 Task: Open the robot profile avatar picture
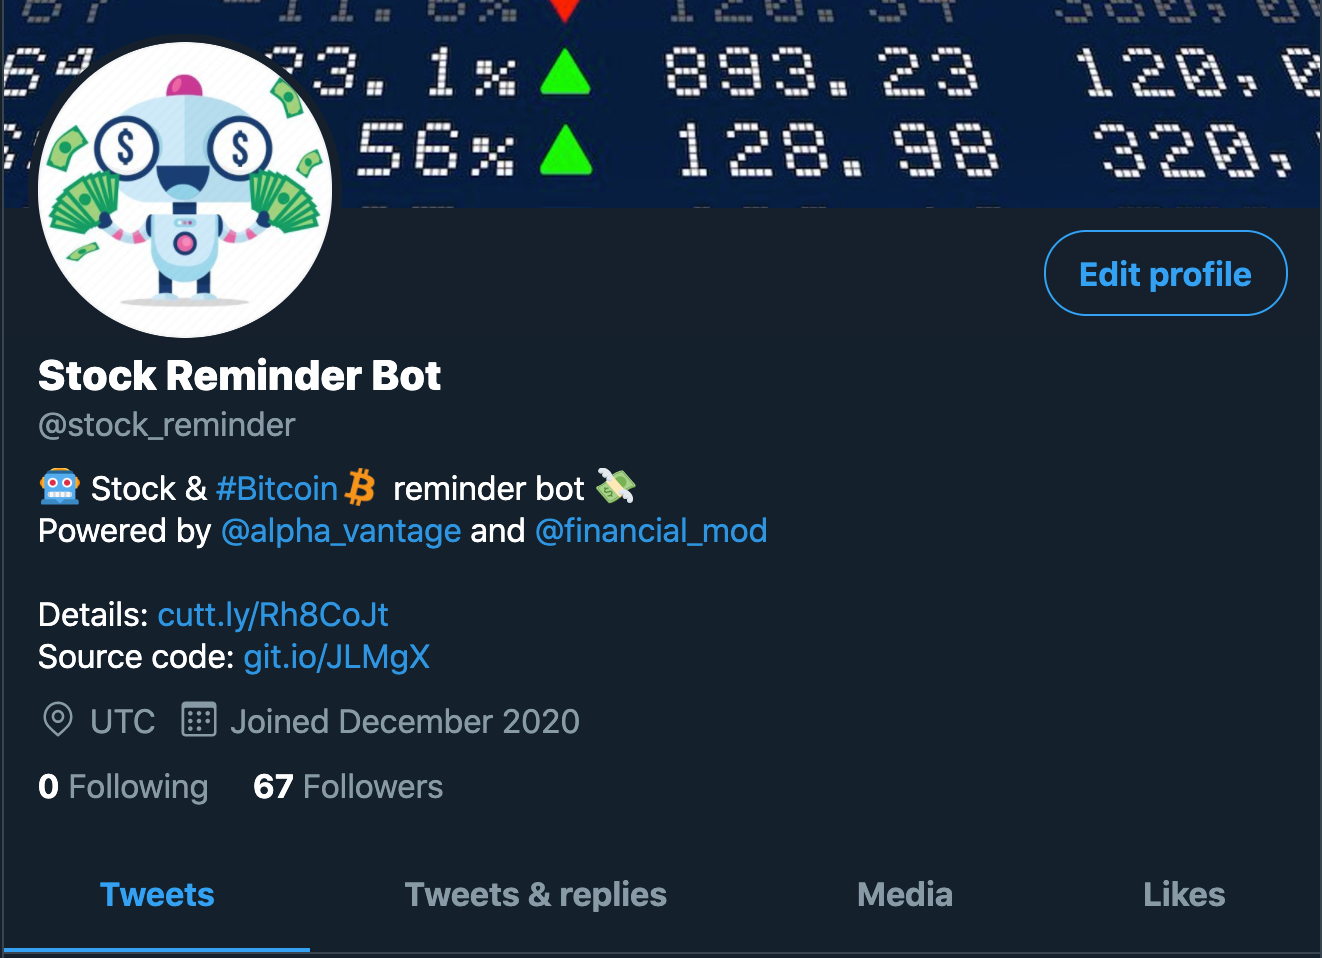(x=185, y=190)
